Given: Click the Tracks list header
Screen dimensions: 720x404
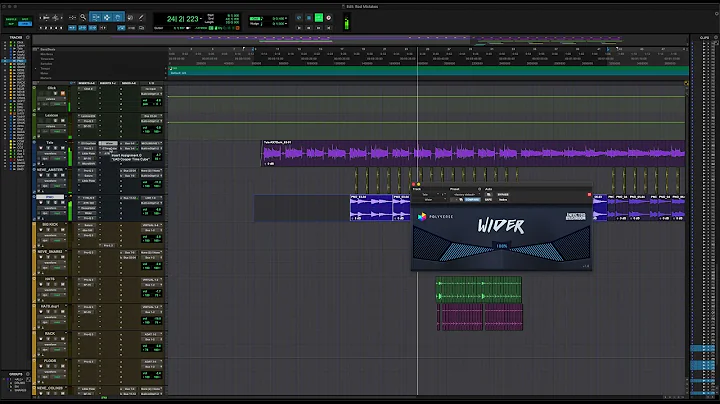Looking at the screenshot, I should (x=16, y=37).
